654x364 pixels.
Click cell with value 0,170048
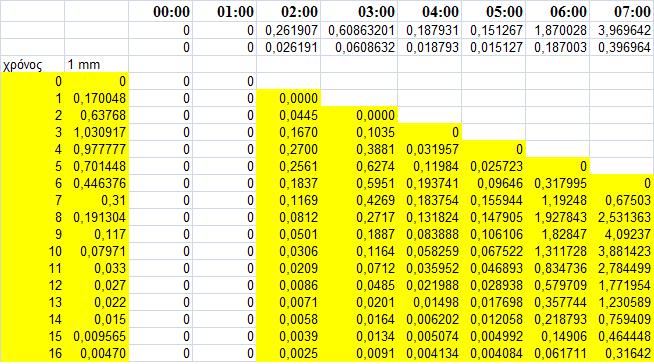97,98
